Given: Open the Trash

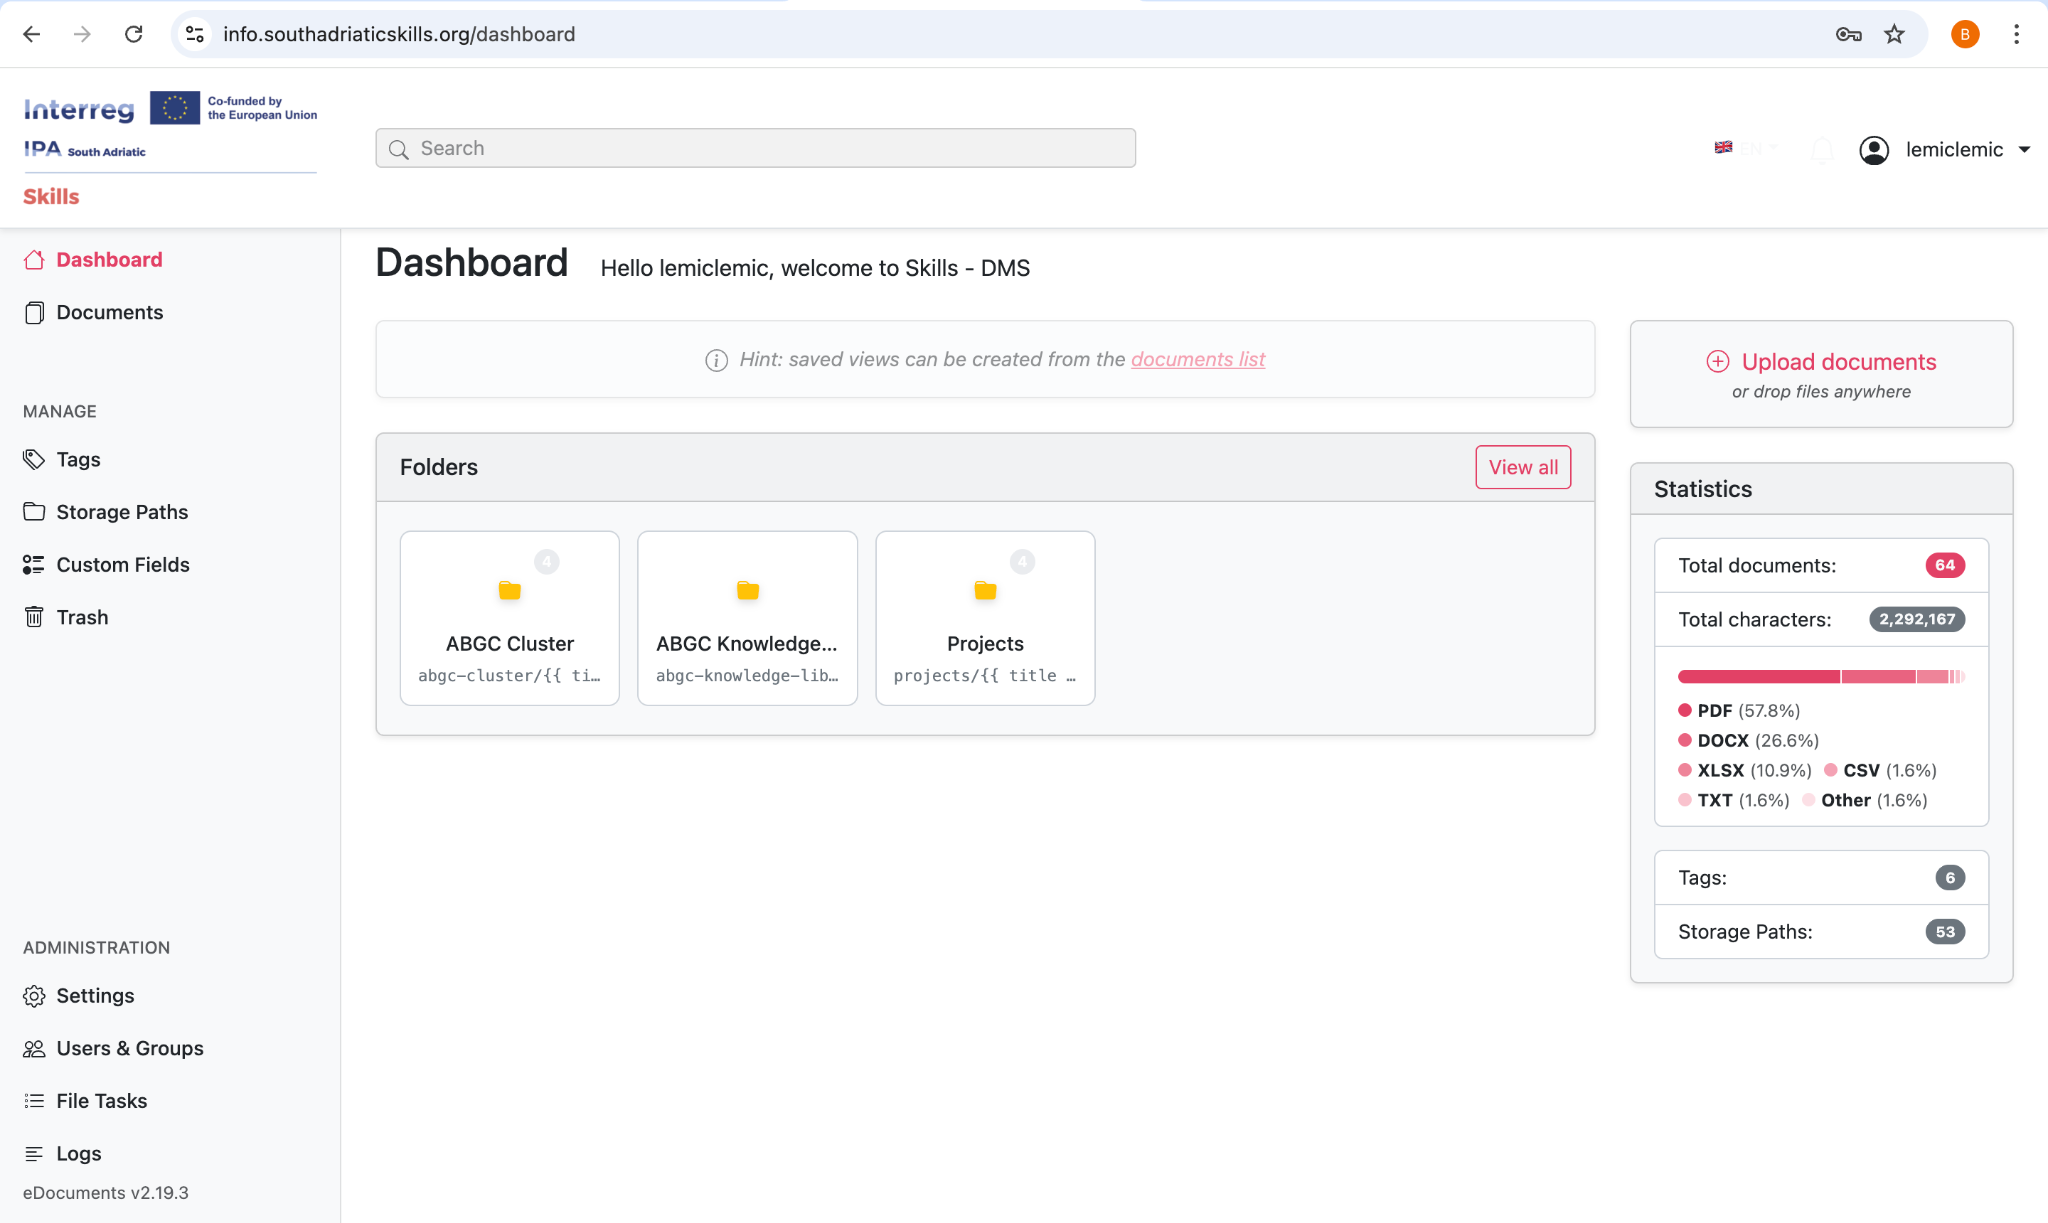Looking at the screenshot, I should click(83, 616).
